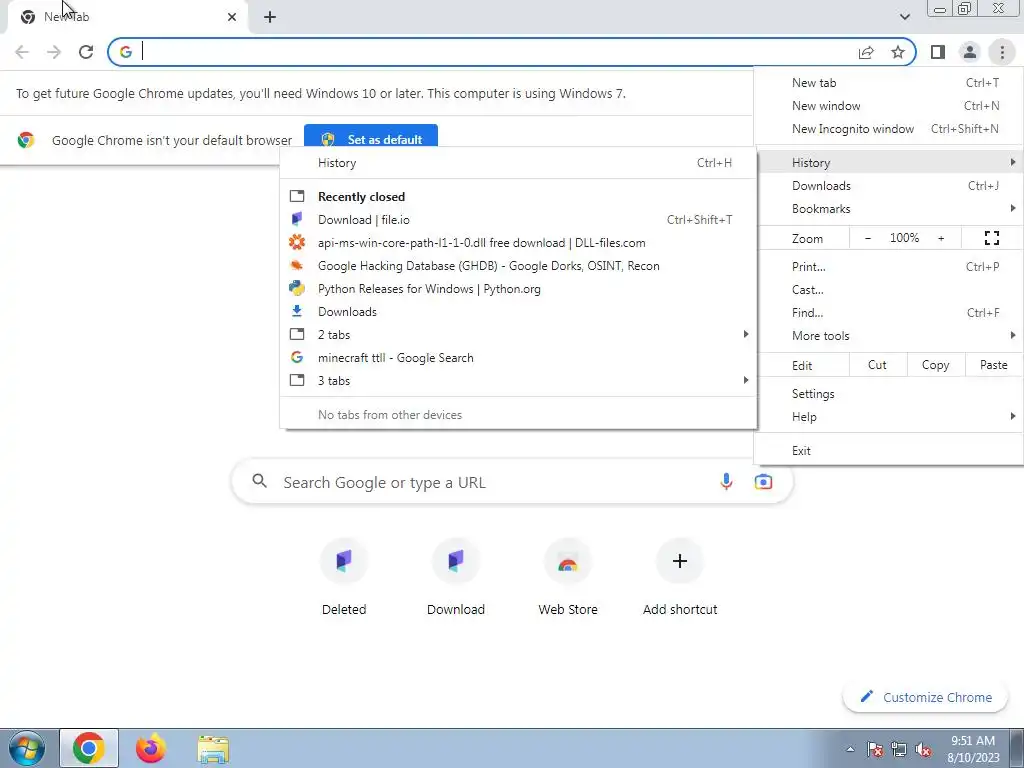Expand the Help submenu

[x=888, y=417]
